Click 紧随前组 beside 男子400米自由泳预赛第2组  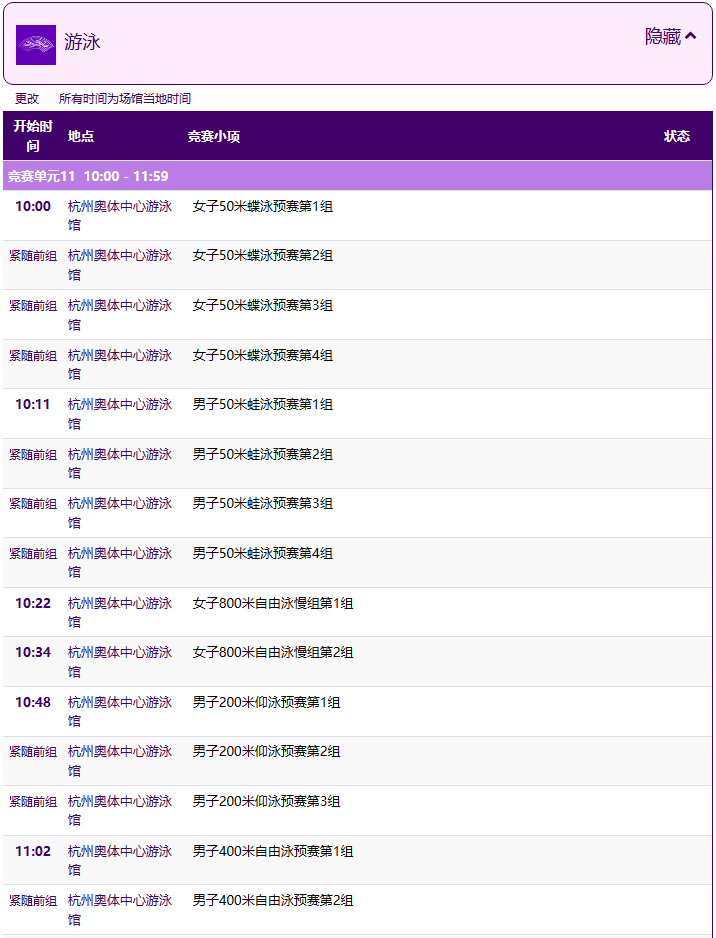pos(33,900)
